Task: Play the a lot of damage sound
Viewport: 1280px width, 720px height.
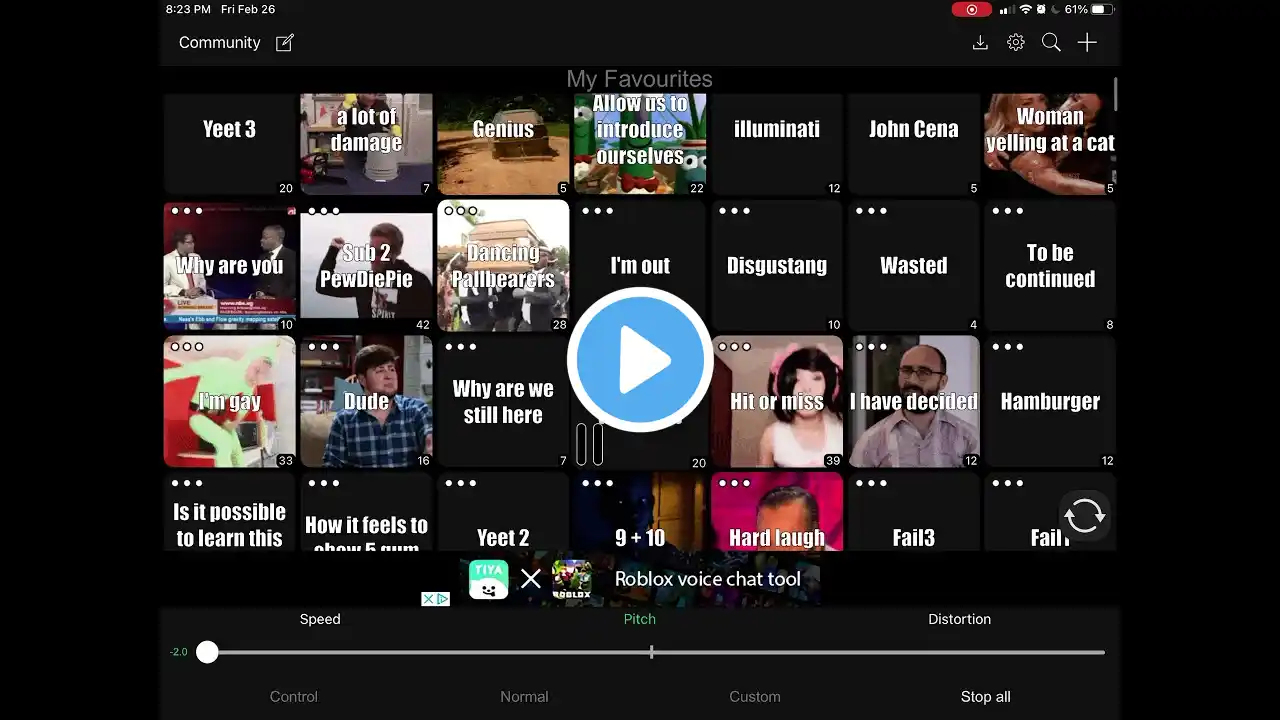Action: (x=366, y=143)
